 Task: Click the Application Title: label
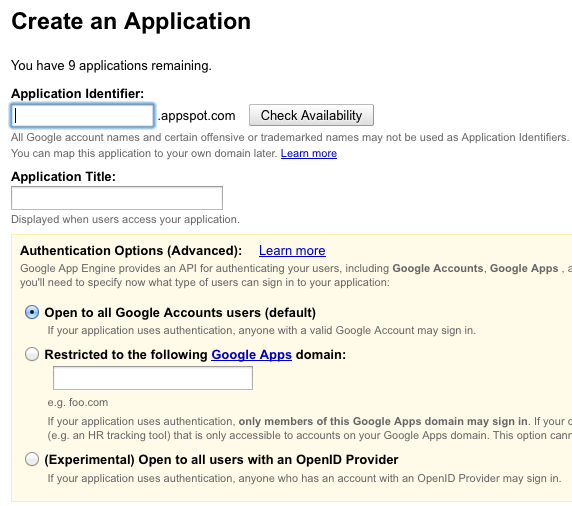pyautogui.click(x=63, y=177)
